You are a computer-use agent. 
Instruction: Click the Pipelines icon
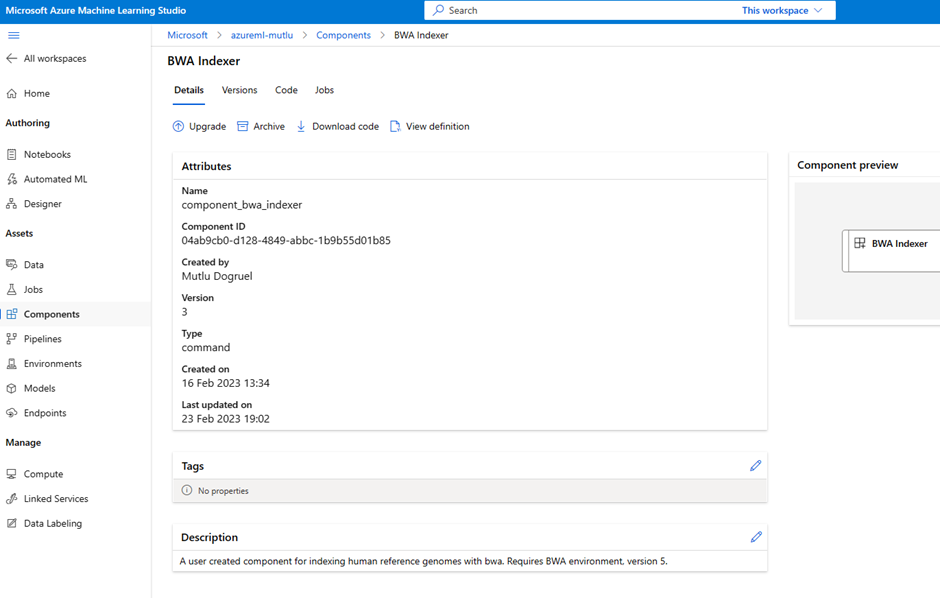pos(11,339)
